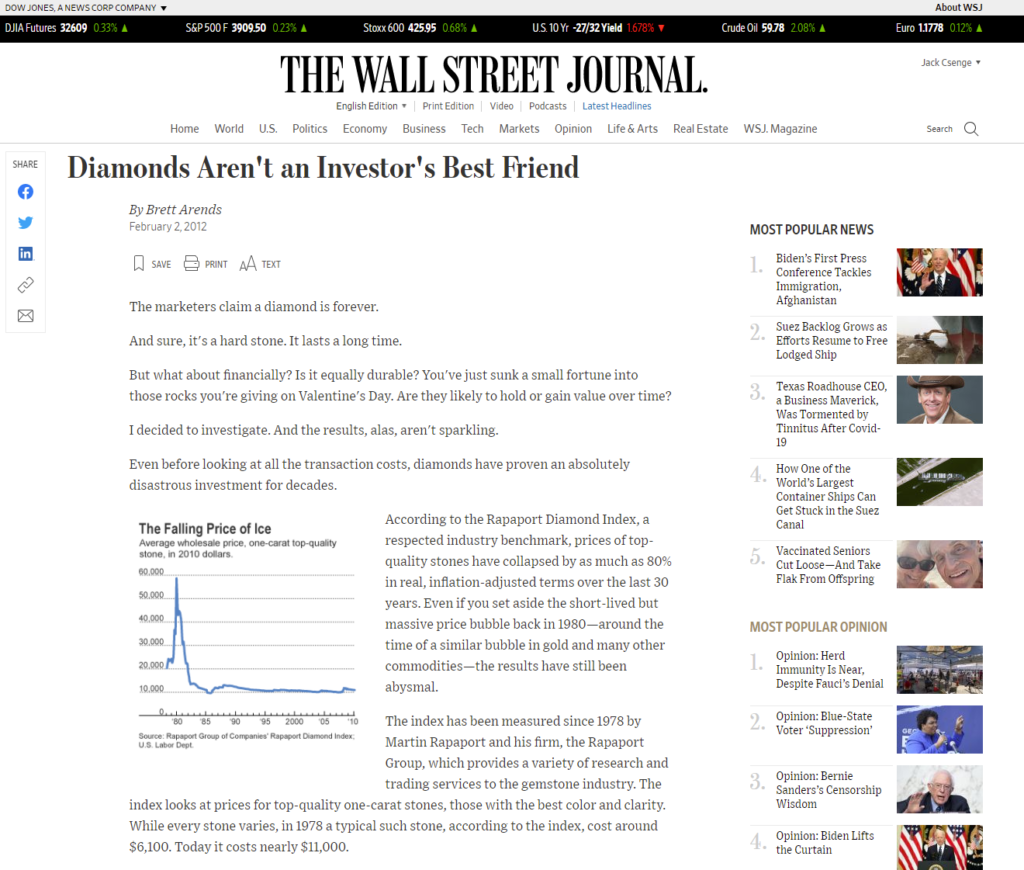Read Biden's First Press Conference article
The width and height of the screenshot is (1024, 870).
click(x=824, y=279)
